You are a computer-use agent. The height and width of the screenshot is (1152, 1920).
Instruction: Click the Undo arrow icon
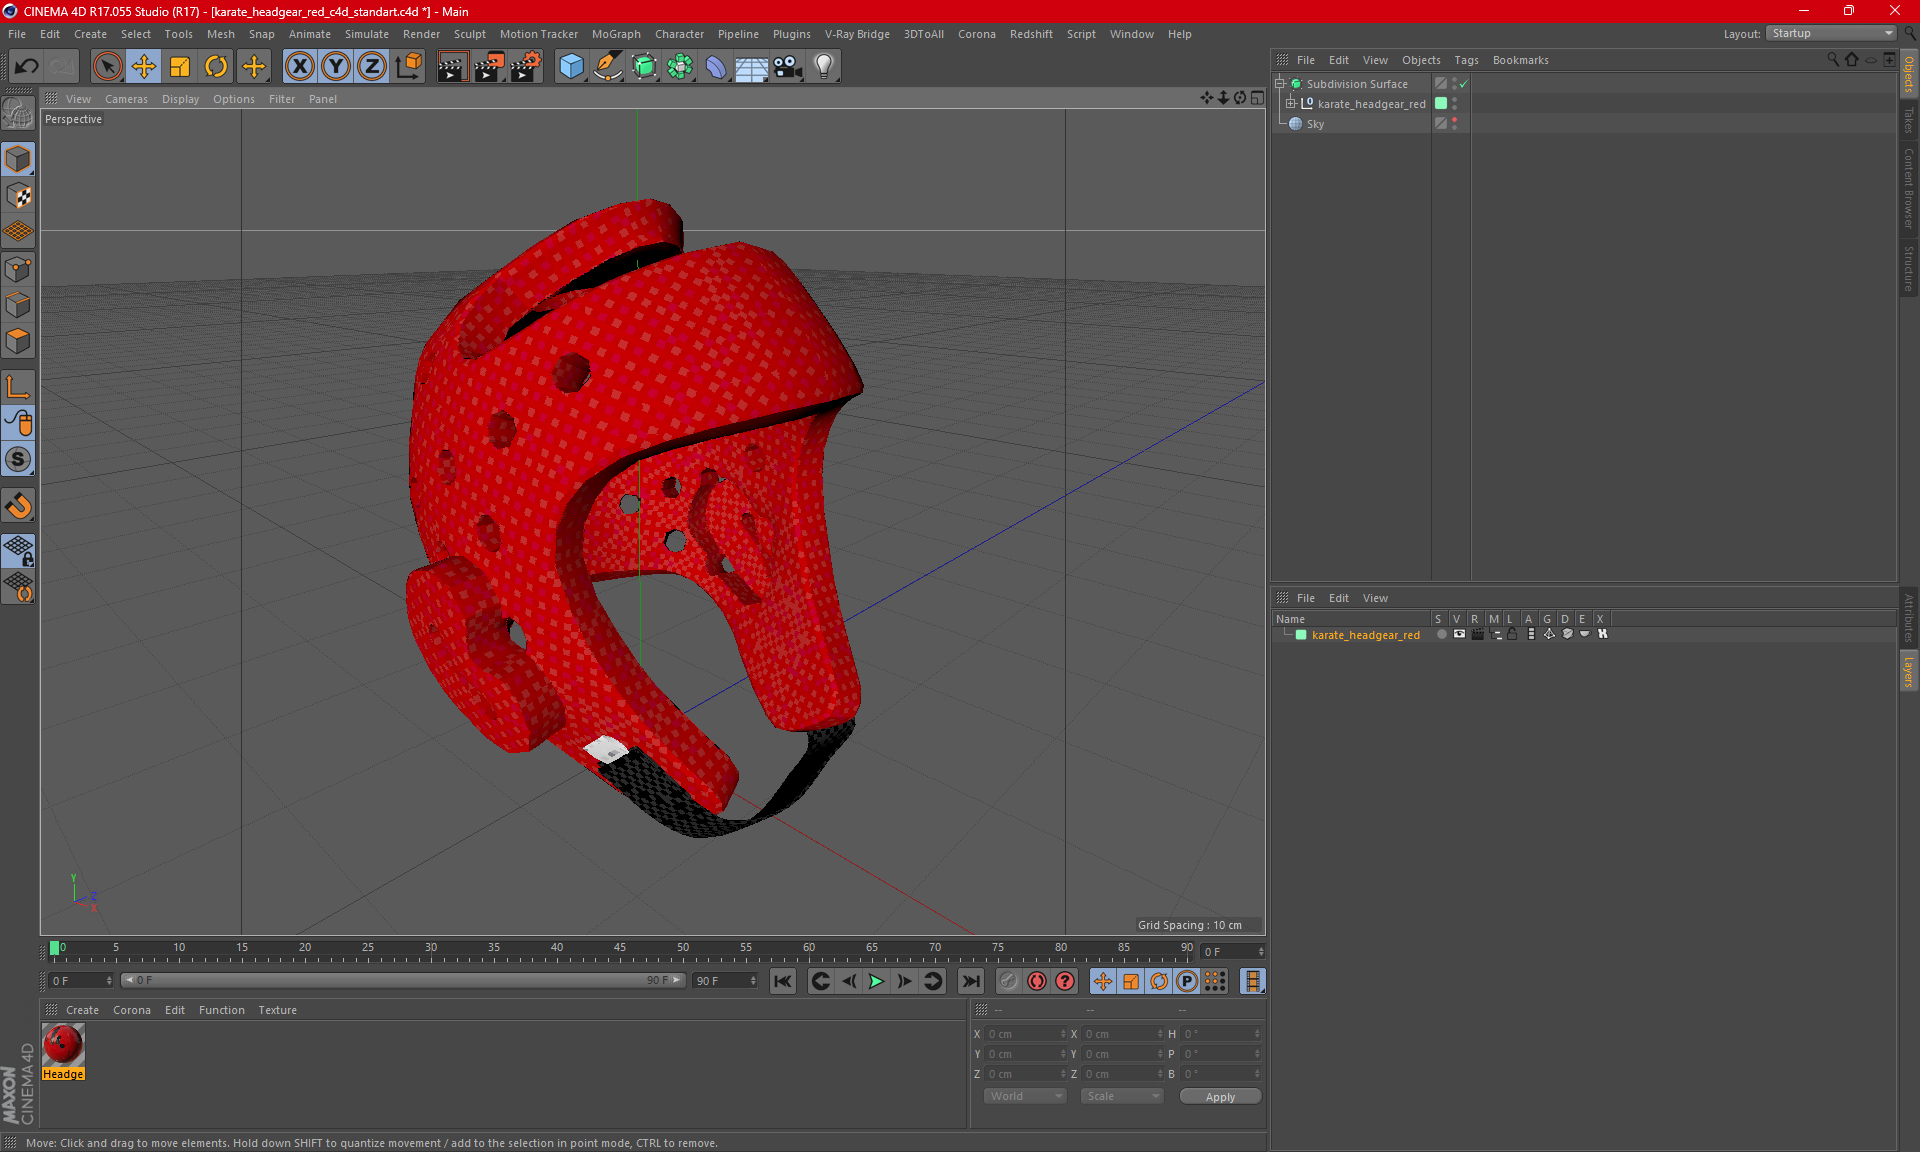click(26, 67)
